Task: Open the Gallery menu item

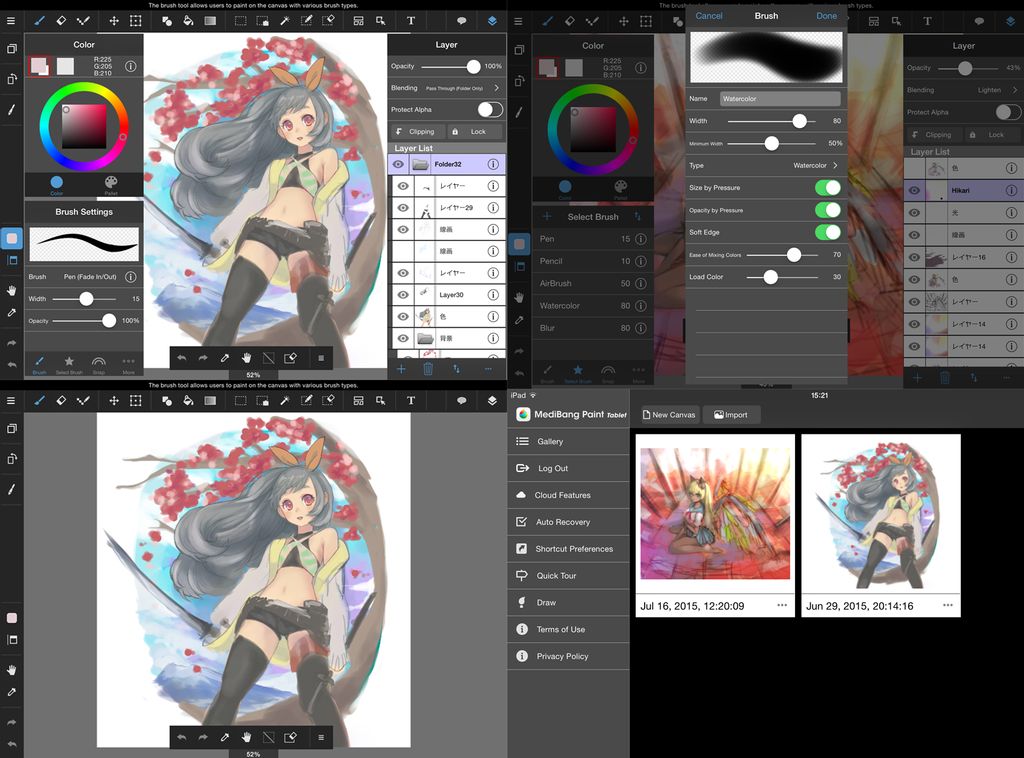Action: (568, 441)
